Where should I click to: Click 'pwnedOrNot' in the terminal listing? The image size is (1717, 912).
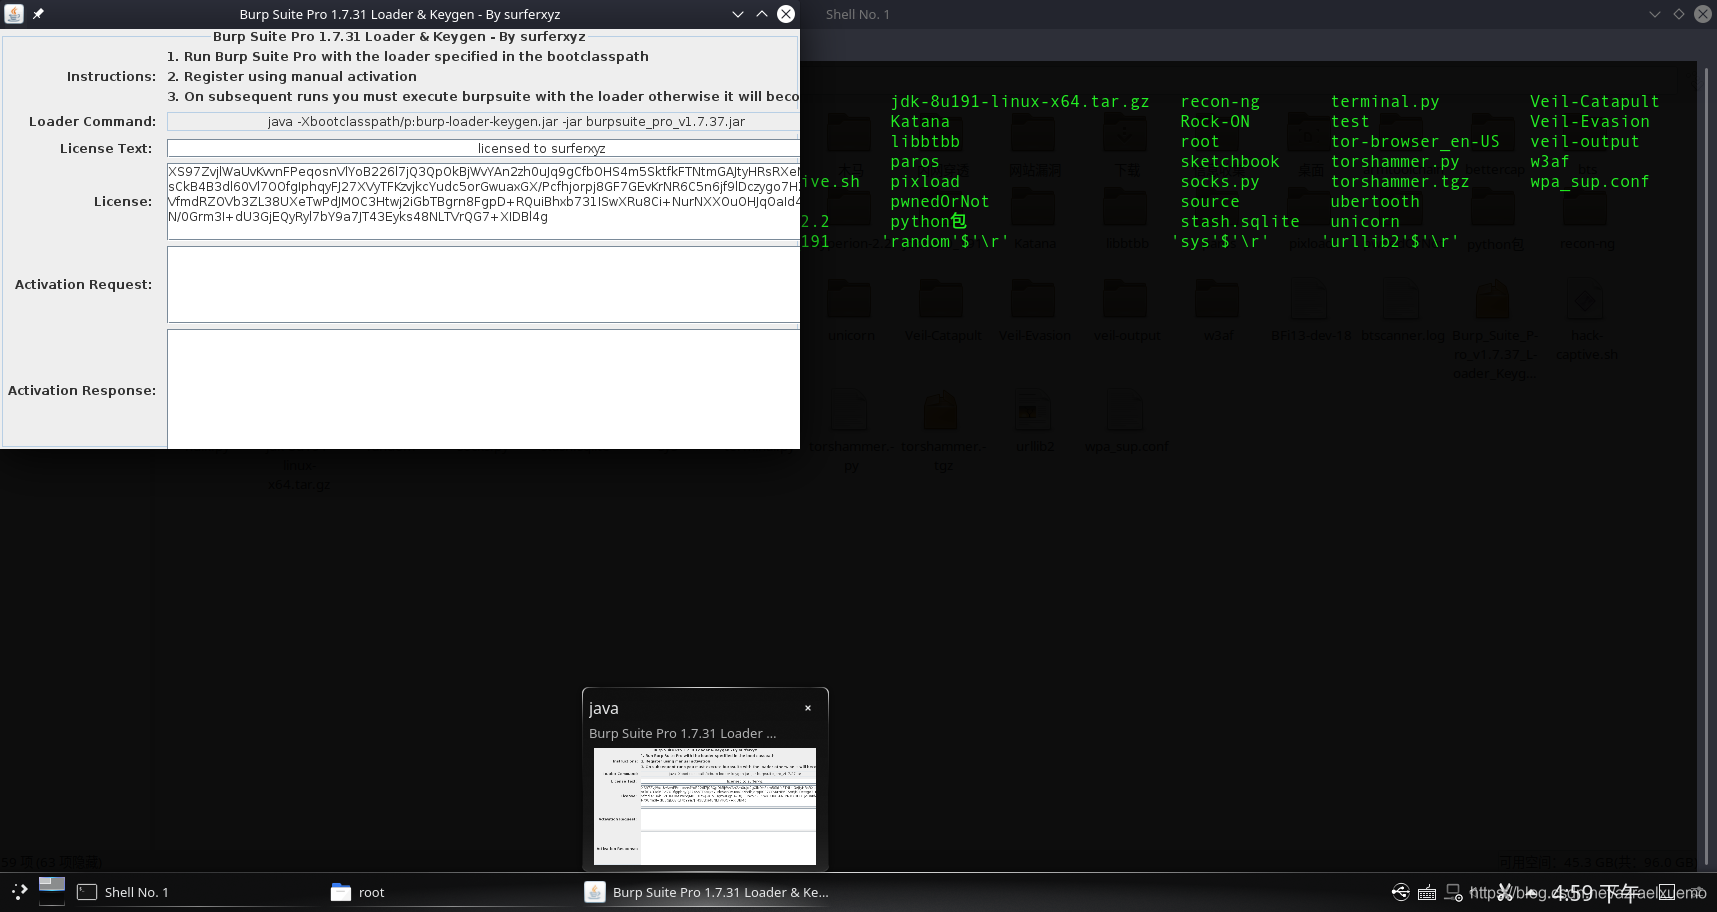pos(940,201)
